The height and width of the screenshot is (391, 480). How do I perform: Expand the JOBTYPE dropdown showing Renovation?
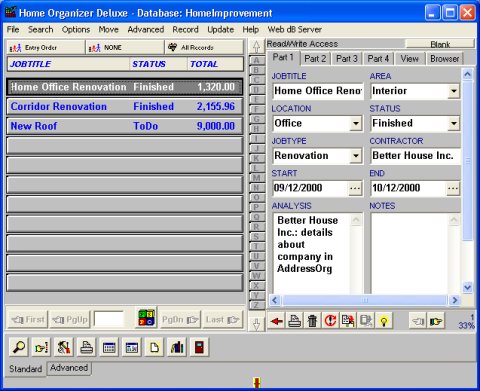pos(356,156)
